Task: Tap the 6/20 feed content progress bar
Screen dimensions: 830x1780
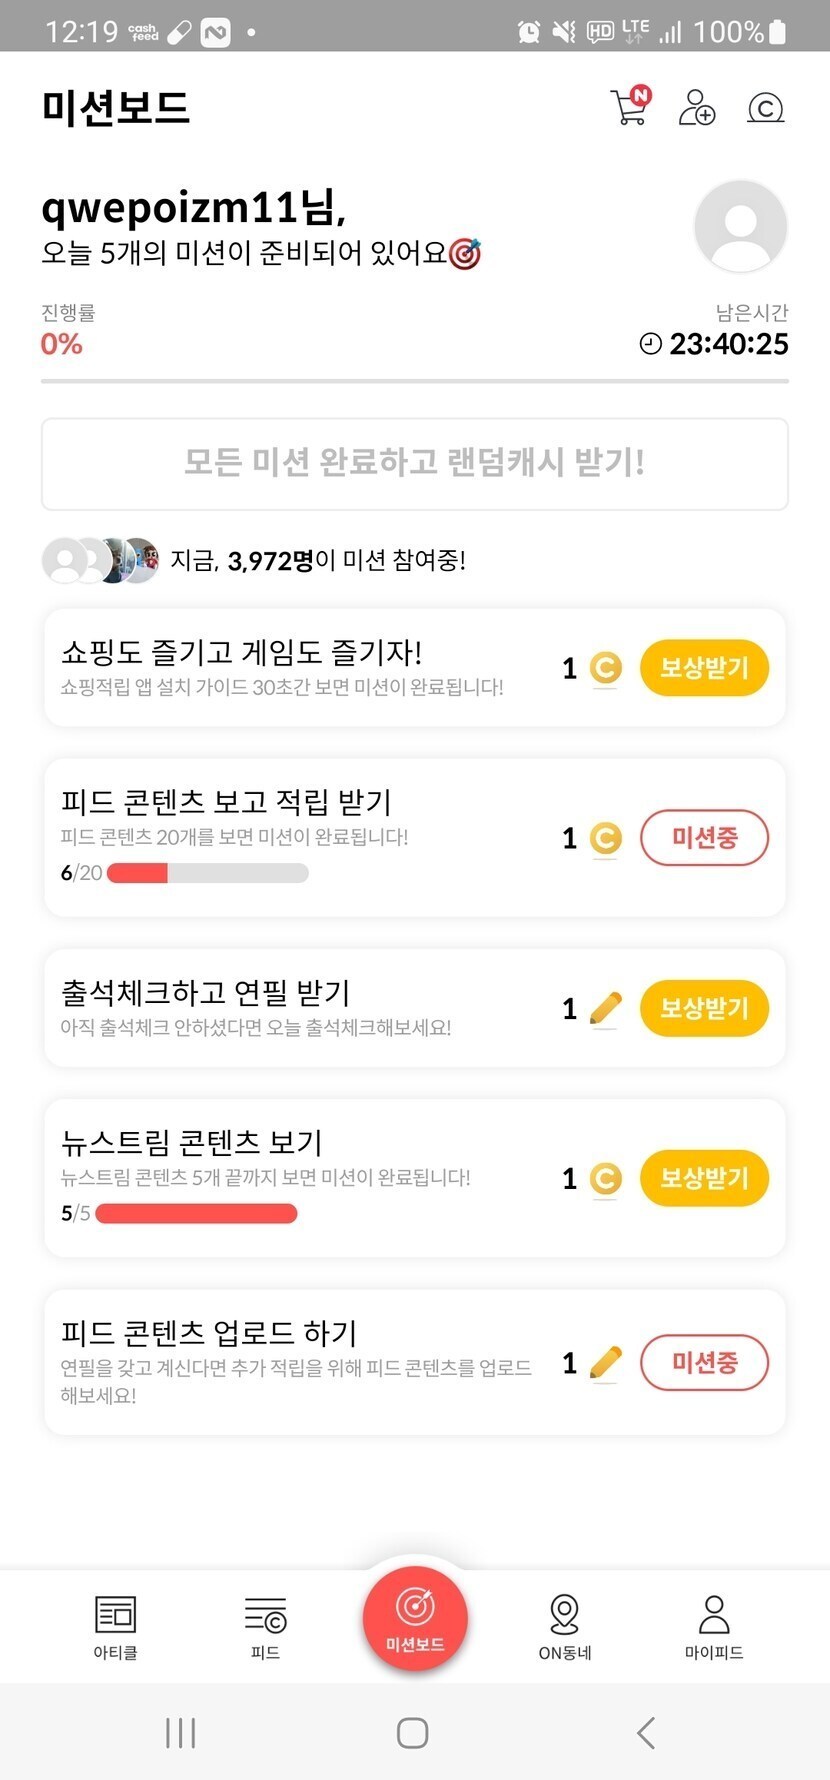Action: 207,873
